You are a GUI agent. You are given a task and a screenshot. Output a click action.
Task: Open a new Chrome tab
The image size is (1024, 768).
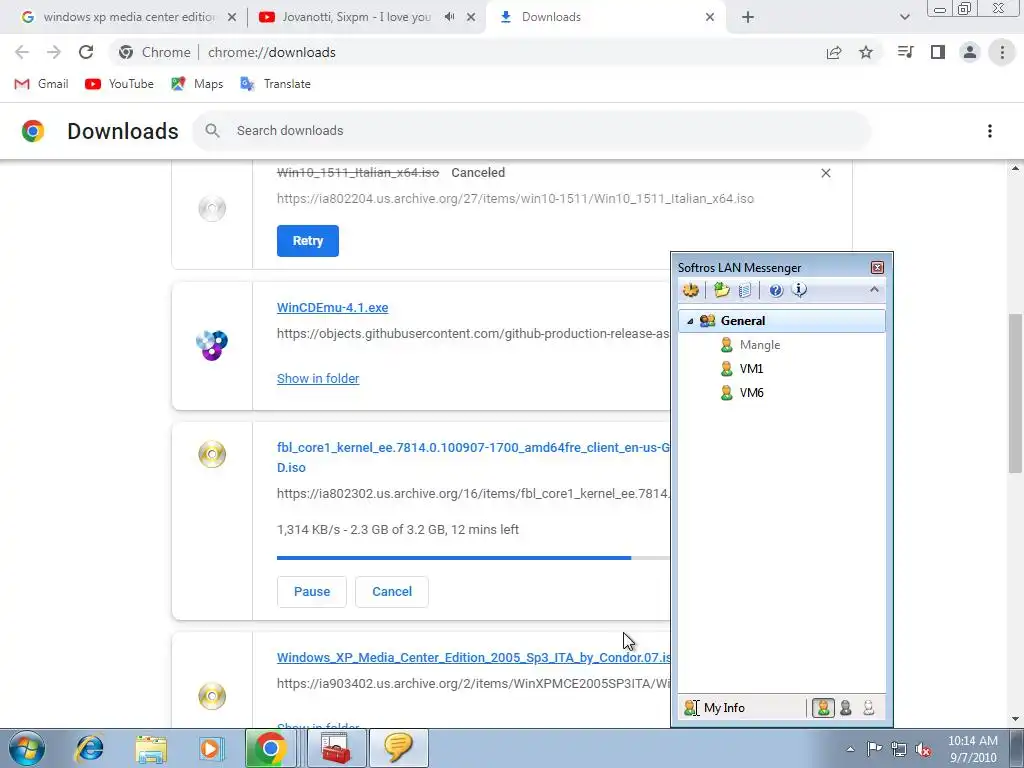coord(748,17)
